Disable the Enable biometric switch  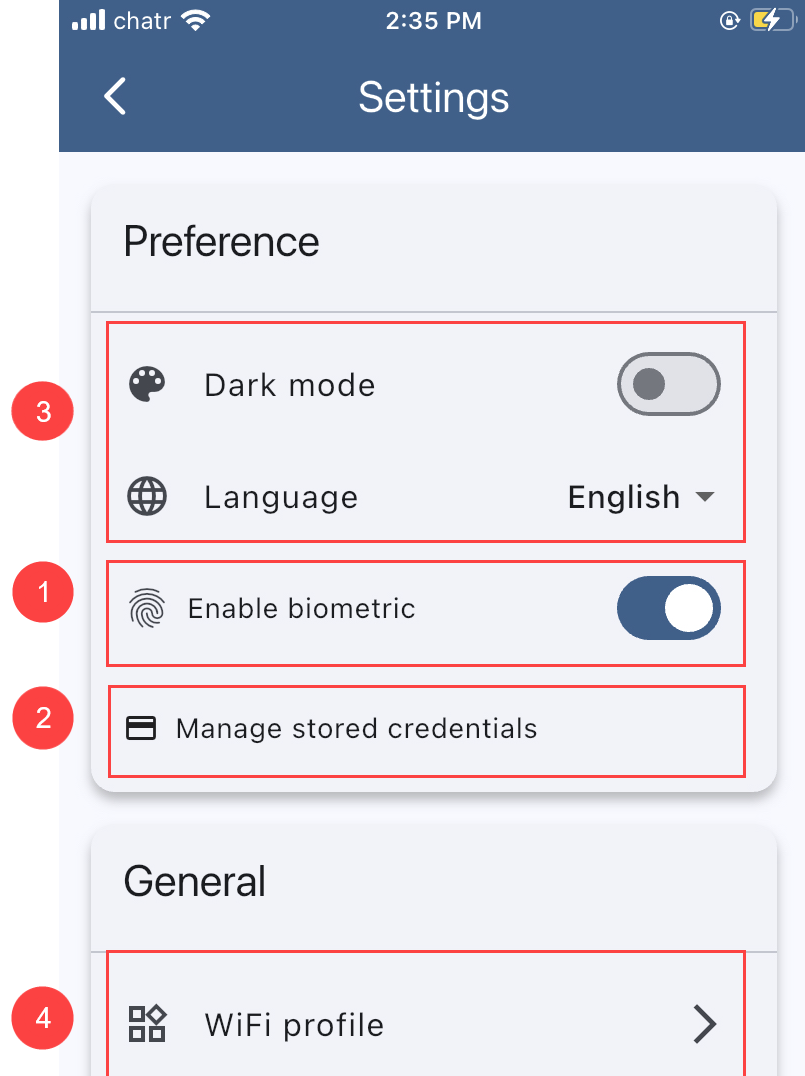(x=668, y=608)
